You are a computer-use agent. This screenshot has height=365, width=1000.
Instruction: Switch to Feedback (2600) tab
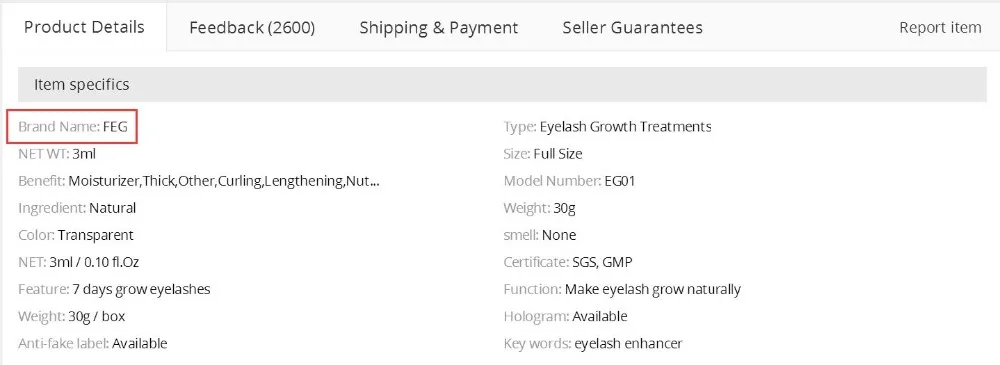point(252,28)
